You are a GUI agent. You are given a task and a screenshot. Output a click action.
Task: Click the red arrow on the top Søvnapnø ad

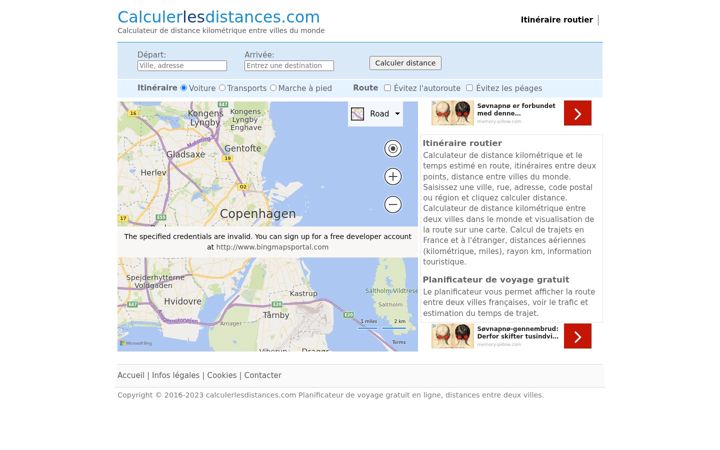point(577,113)
